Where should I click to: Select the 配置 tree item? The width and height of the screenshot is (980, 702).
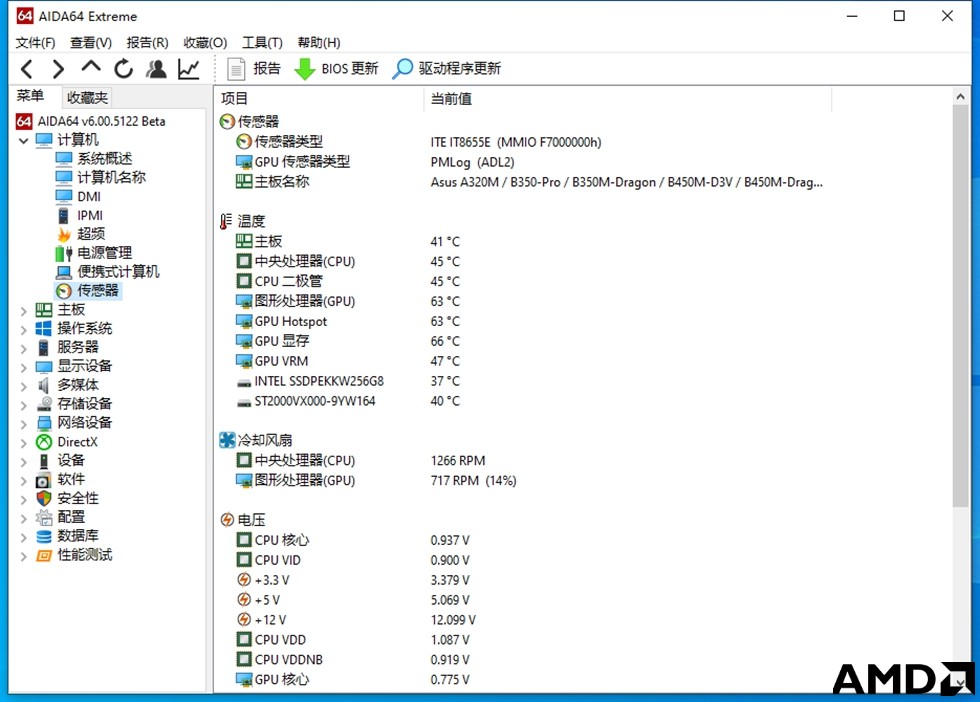(x=71, y=517)
